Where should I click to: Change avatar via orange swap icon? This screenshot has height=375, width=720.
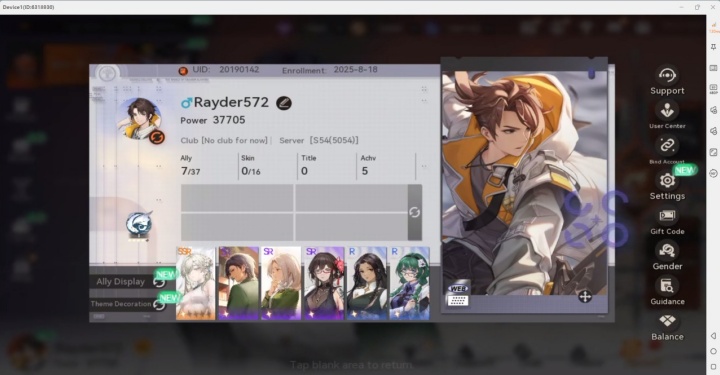pos(157,137)
